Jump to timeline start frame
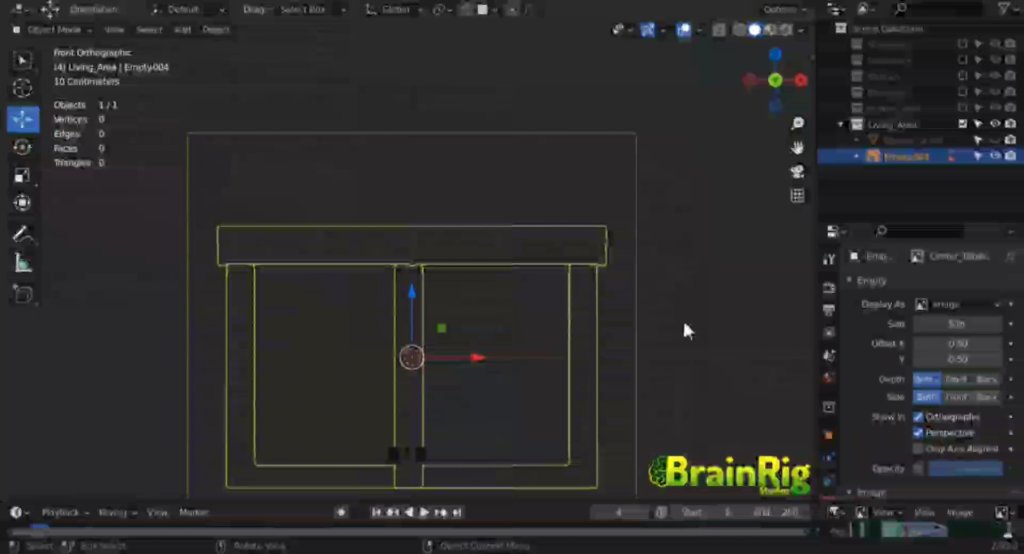 pyautogui.click(x=376, y=512)
